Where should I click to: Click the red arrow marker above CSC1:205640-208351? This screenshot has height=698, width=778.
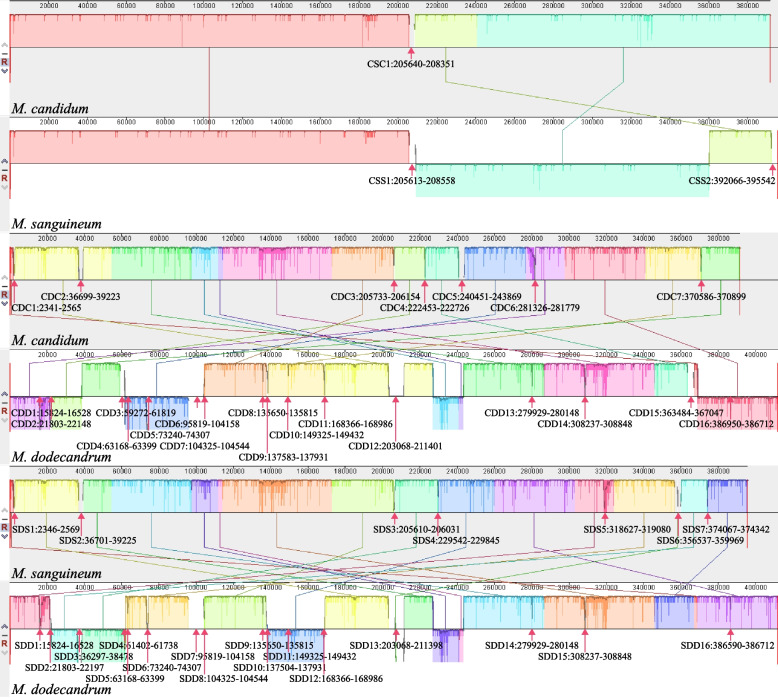(x=411, y=52)
